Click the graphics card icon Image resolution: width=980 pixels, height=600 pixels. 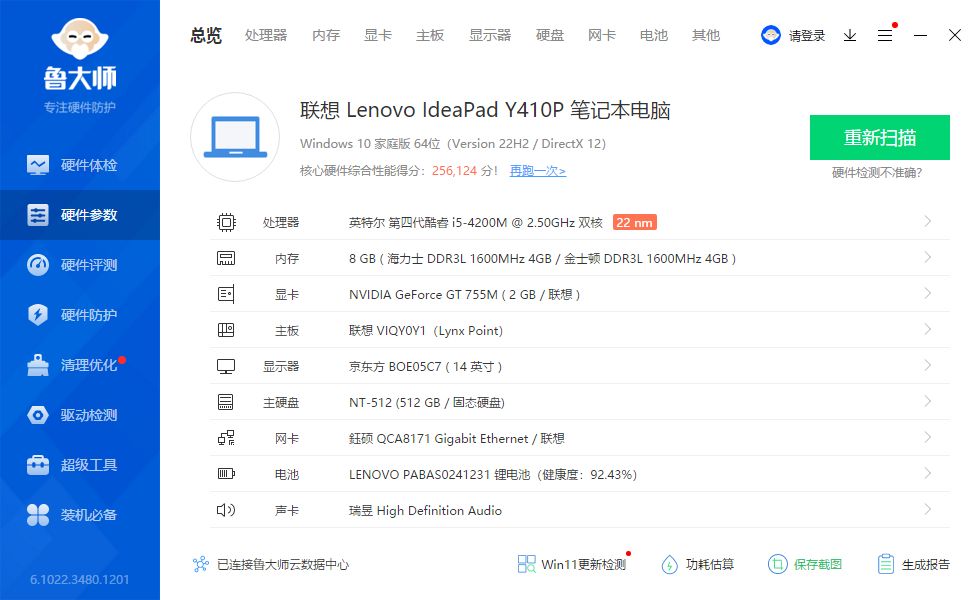pyautogui.click(x=226, y=294)
